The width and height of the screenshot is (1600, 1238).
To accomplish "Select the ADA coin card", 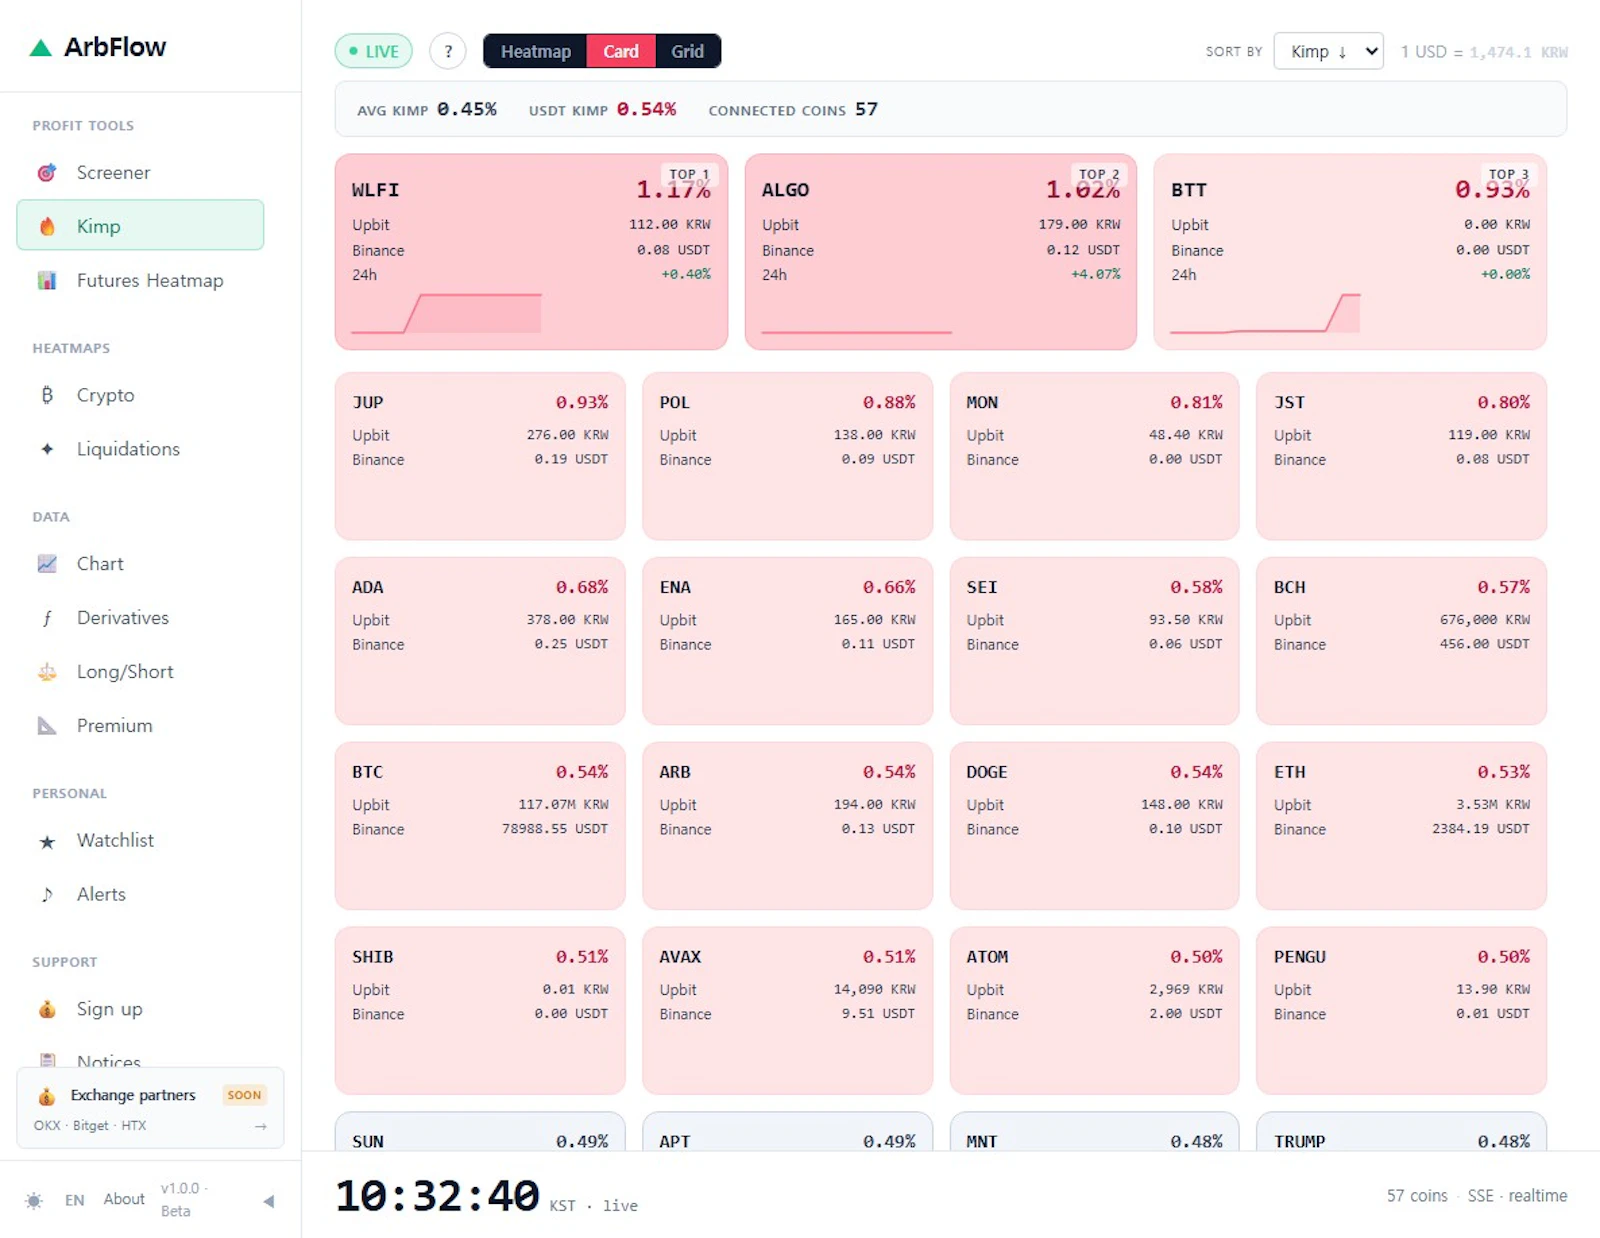I will [480, 641].
